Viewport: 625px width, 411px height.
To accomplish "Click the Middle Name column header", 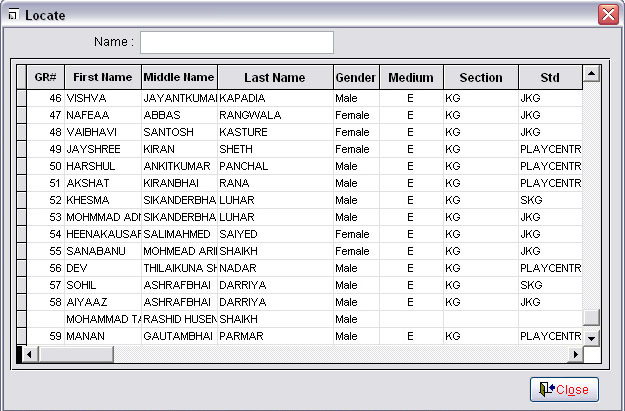I will (x=178, y=78).
